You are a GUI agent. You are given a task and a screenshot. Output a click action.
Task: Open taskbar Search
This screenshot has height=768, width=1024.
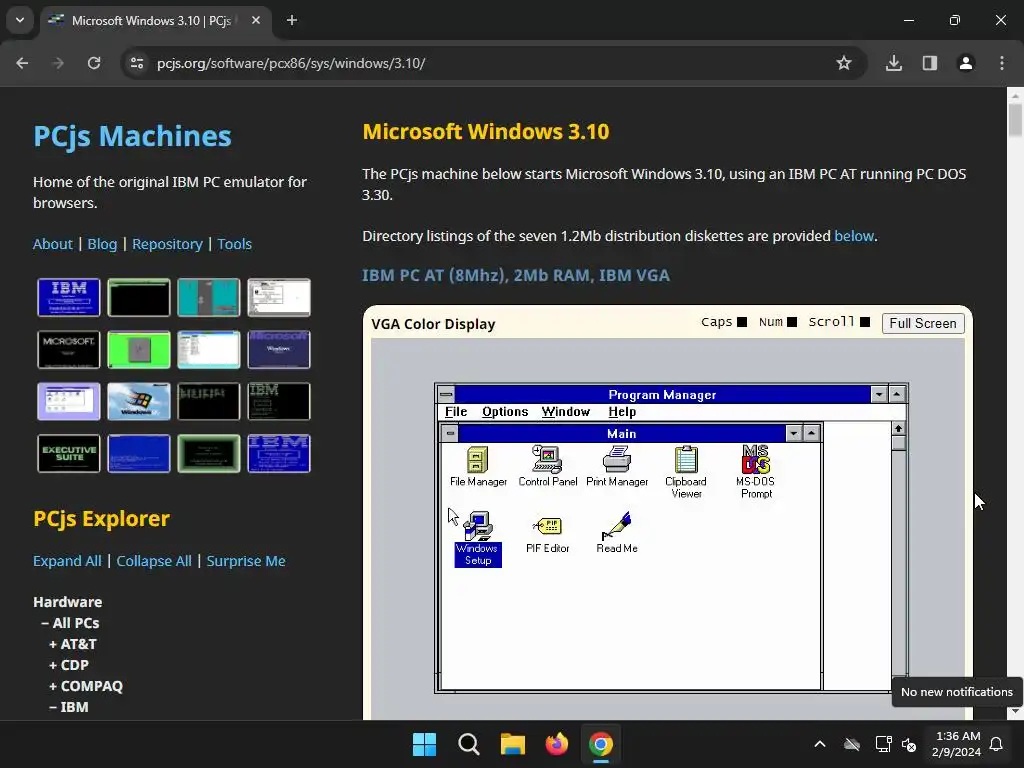point(468,744)
